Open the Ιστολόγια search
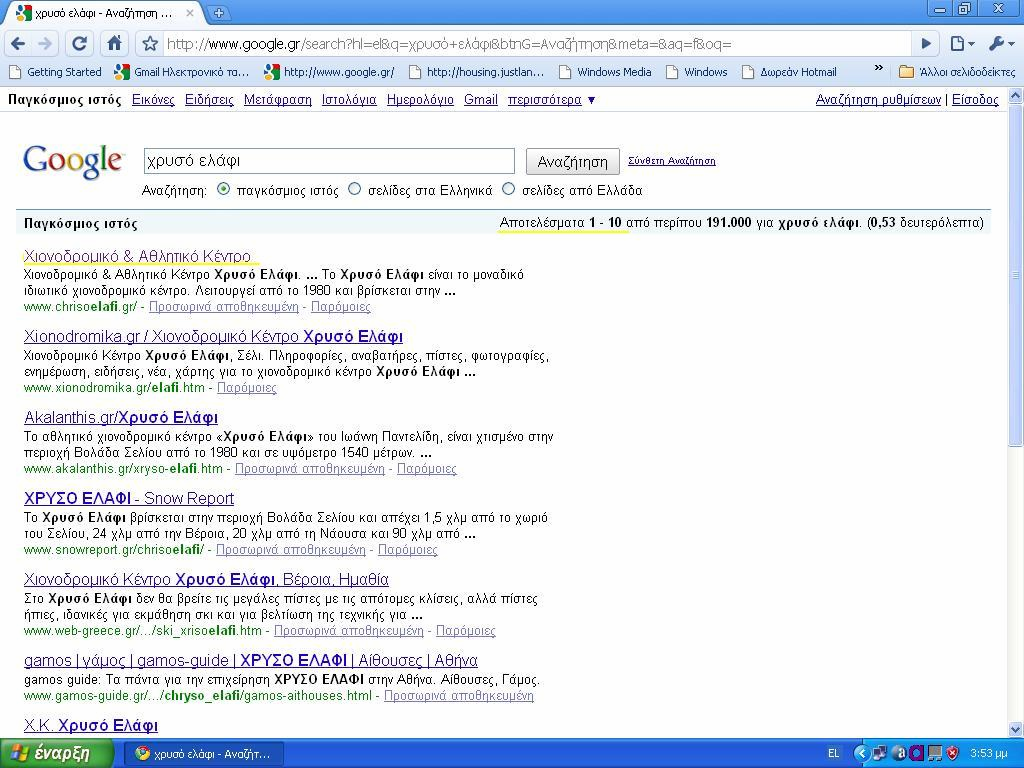 pyautogui.click(x=349, y=100)
